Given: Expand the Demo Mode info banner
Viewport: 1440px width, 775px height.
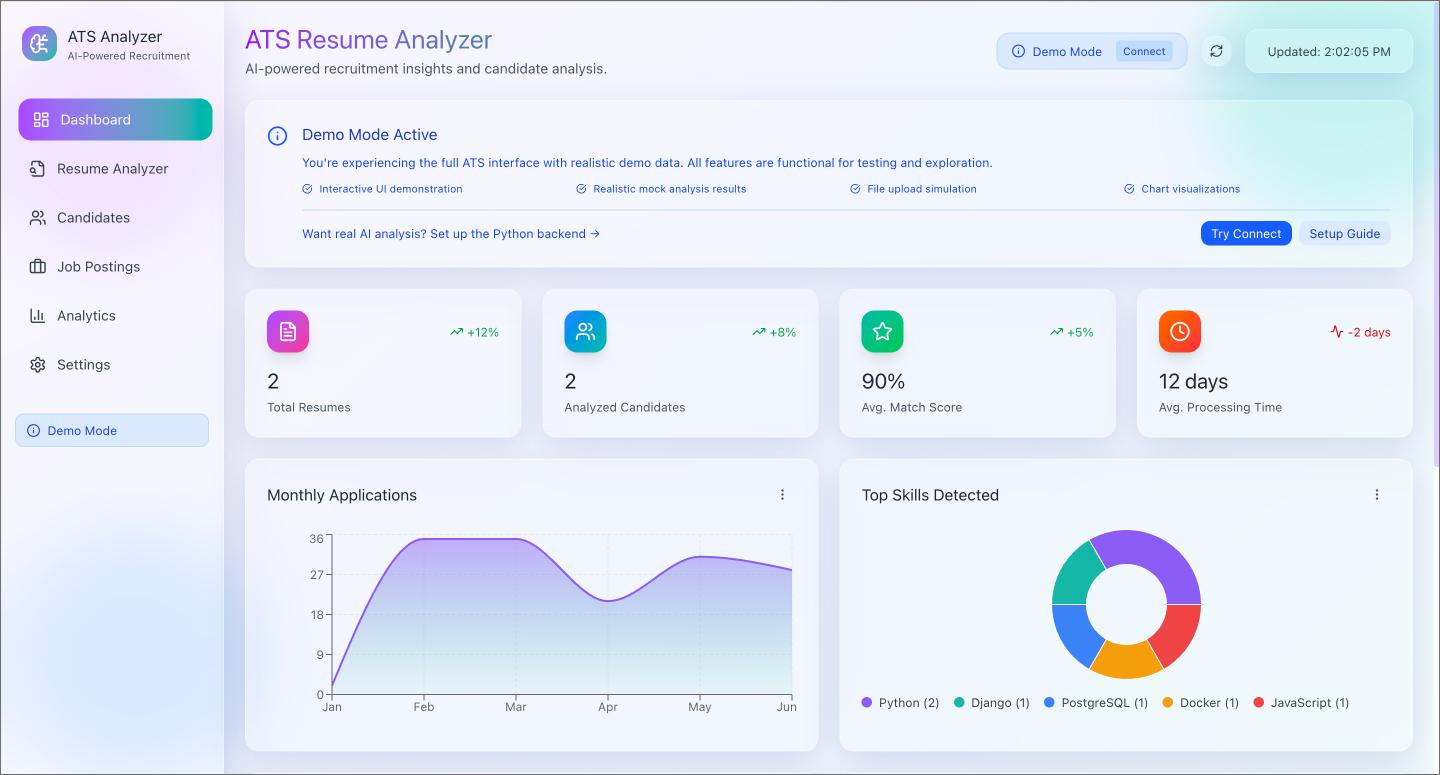Looking at the screenshot, I should click(277, 136).
